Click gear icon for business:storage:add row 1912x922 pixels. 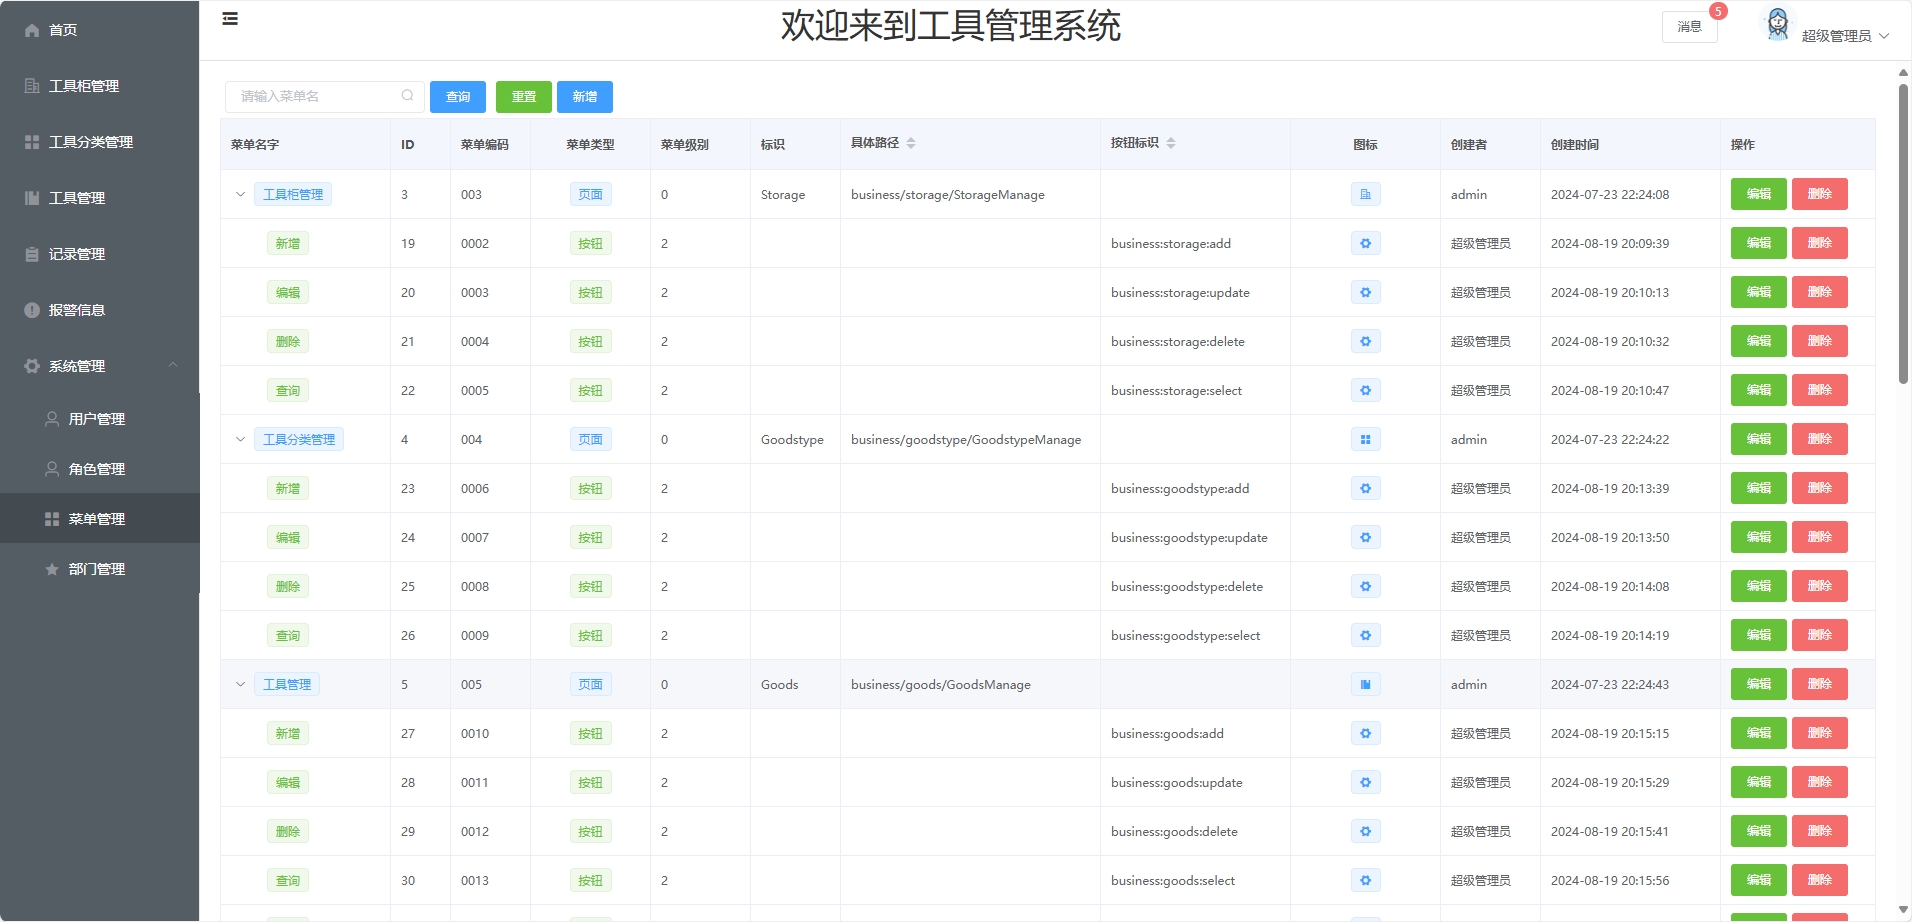pyautogui.click(x=1365, y=244)
